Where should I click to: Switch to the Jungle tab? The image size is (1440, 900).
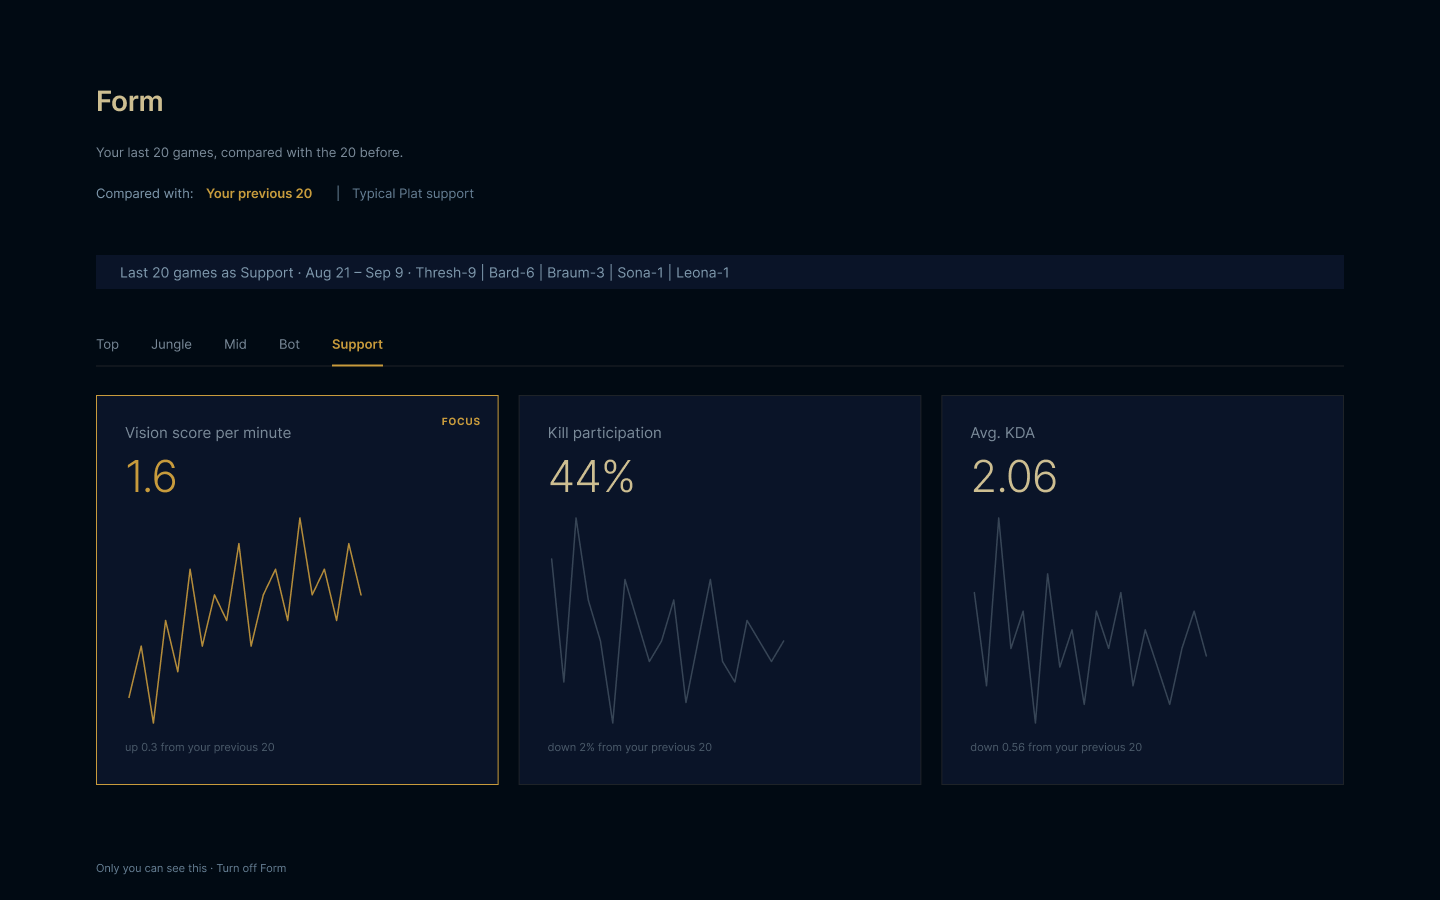coord(171,344)
